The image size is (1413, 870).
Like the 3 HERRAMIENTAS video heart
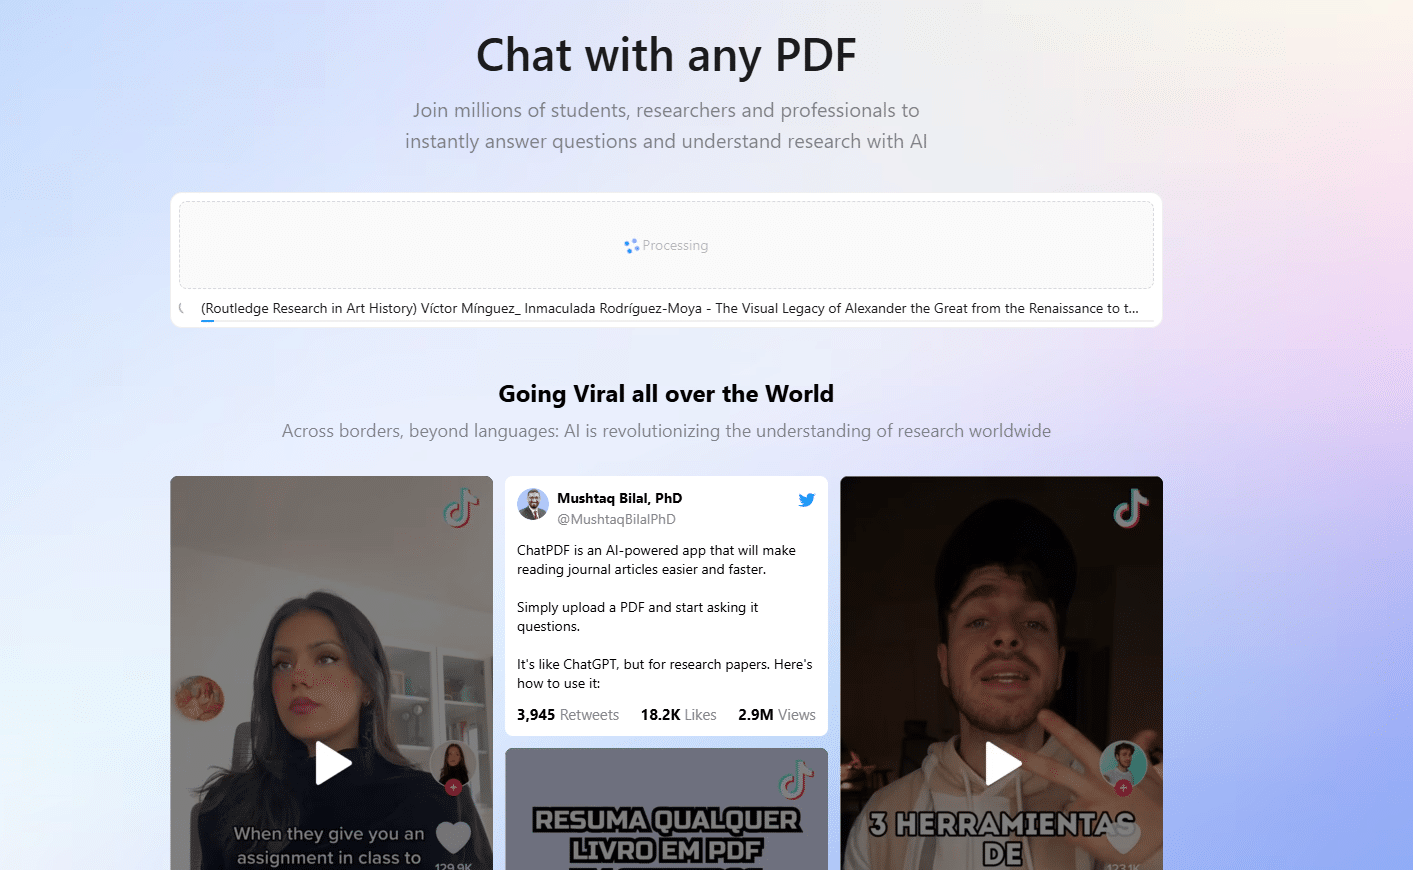coord(1123,837)
